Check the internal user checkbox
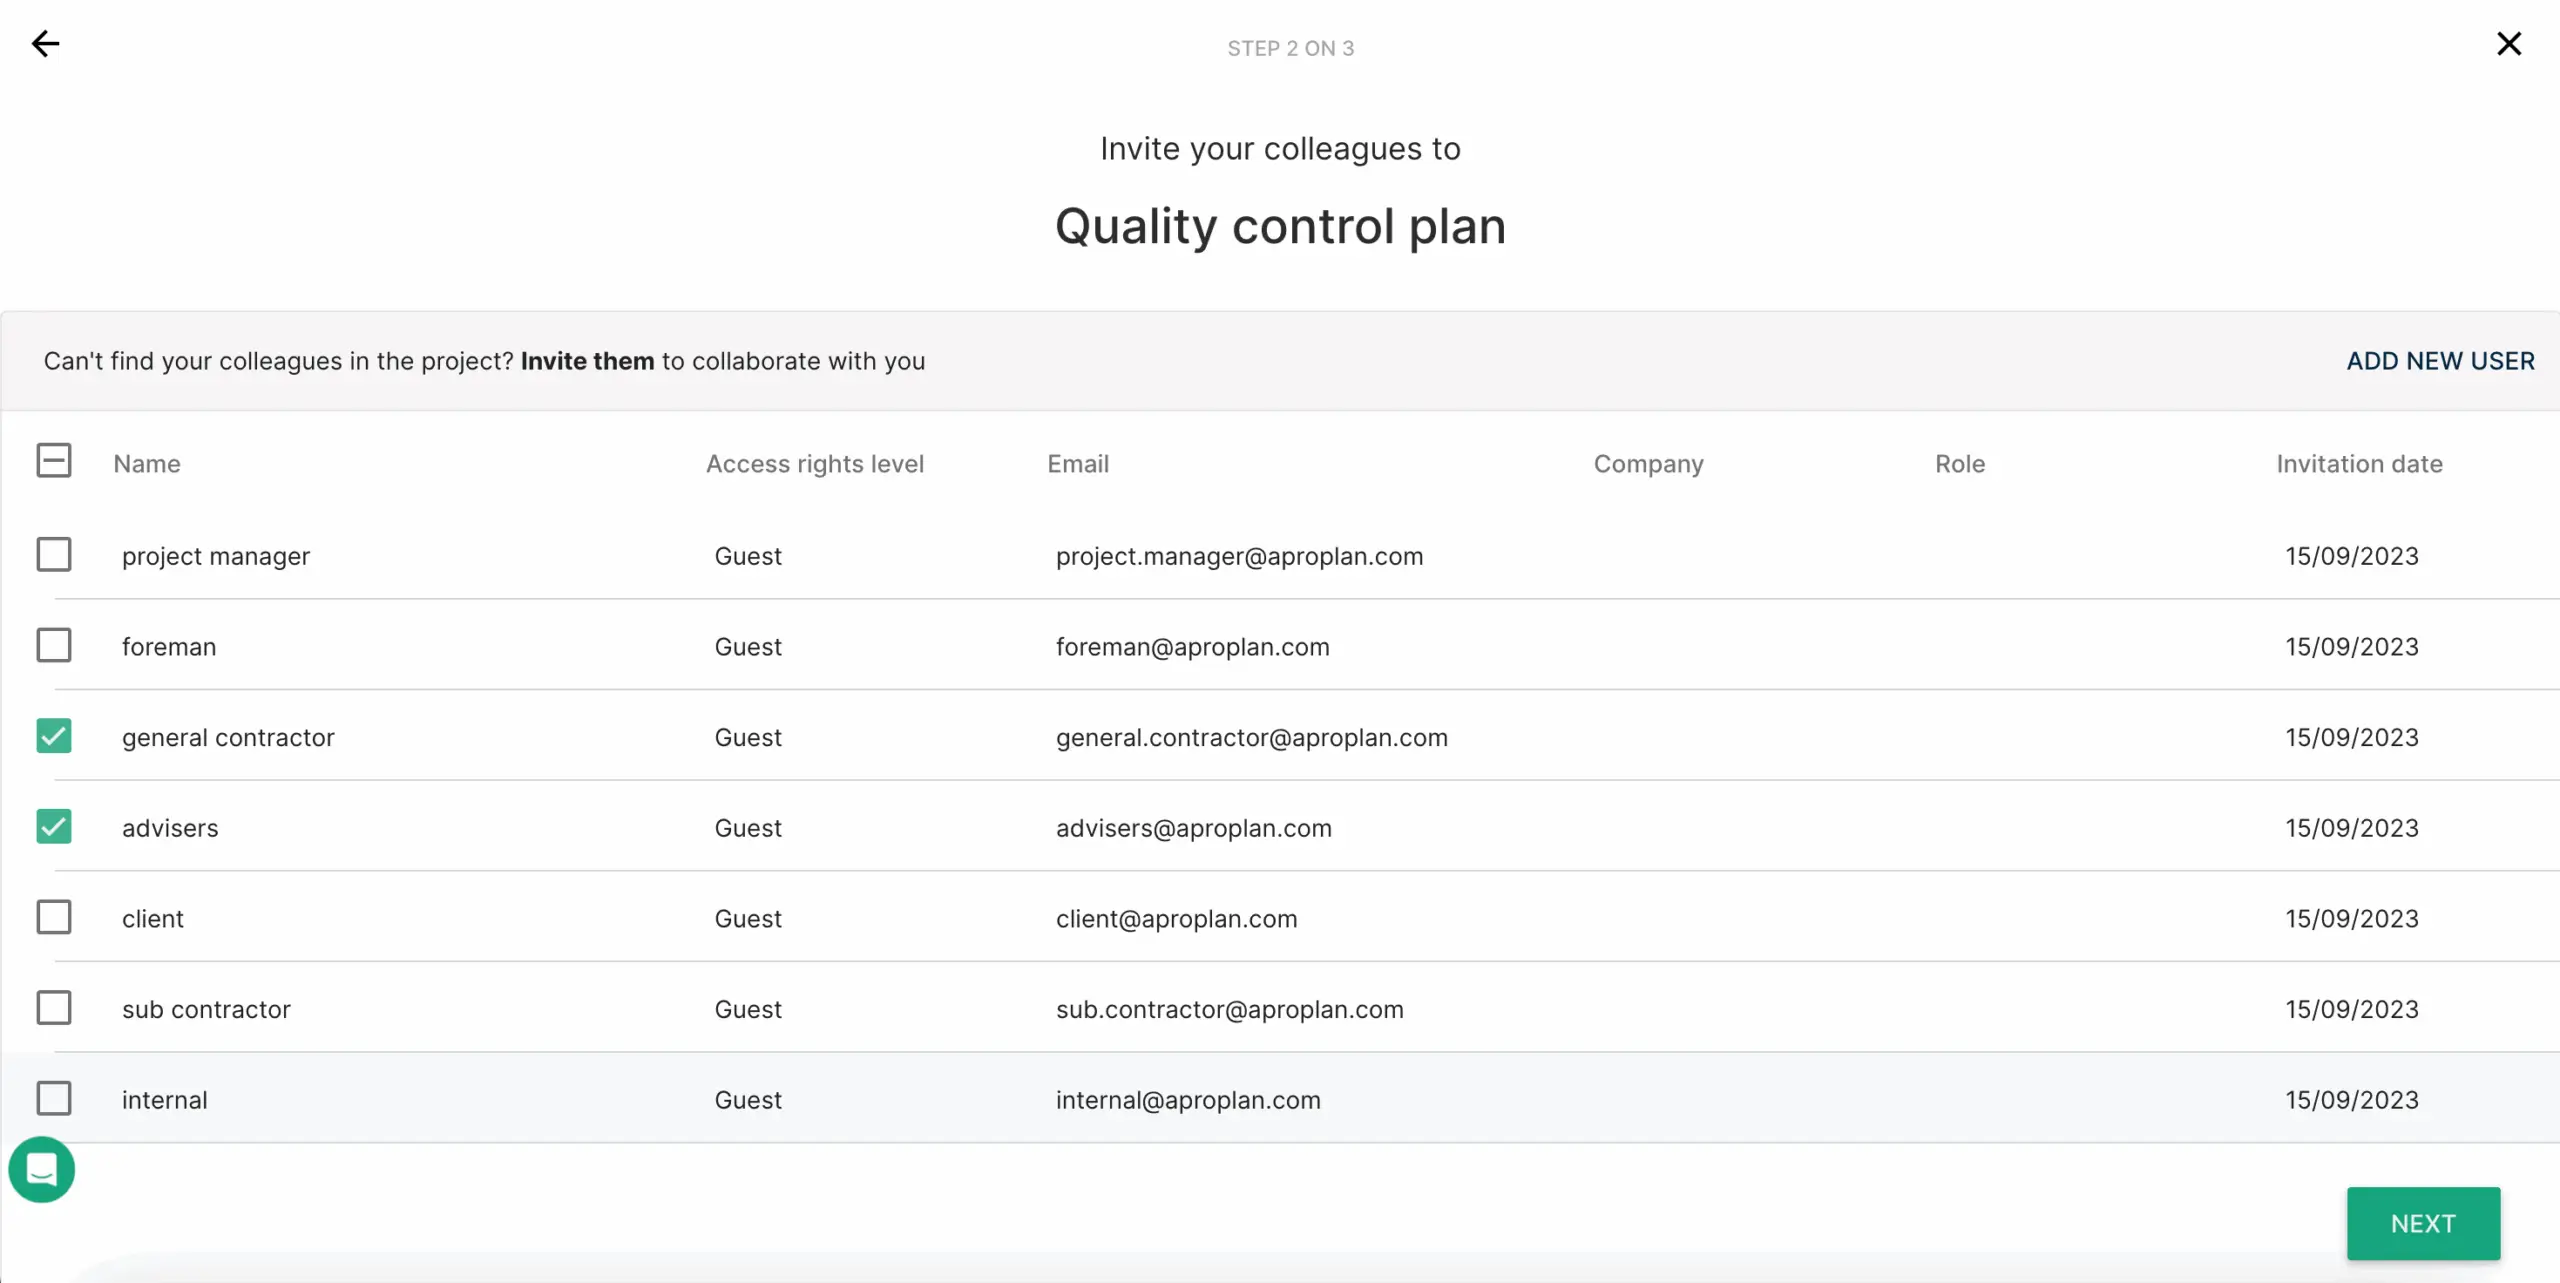 point(54,1099)
